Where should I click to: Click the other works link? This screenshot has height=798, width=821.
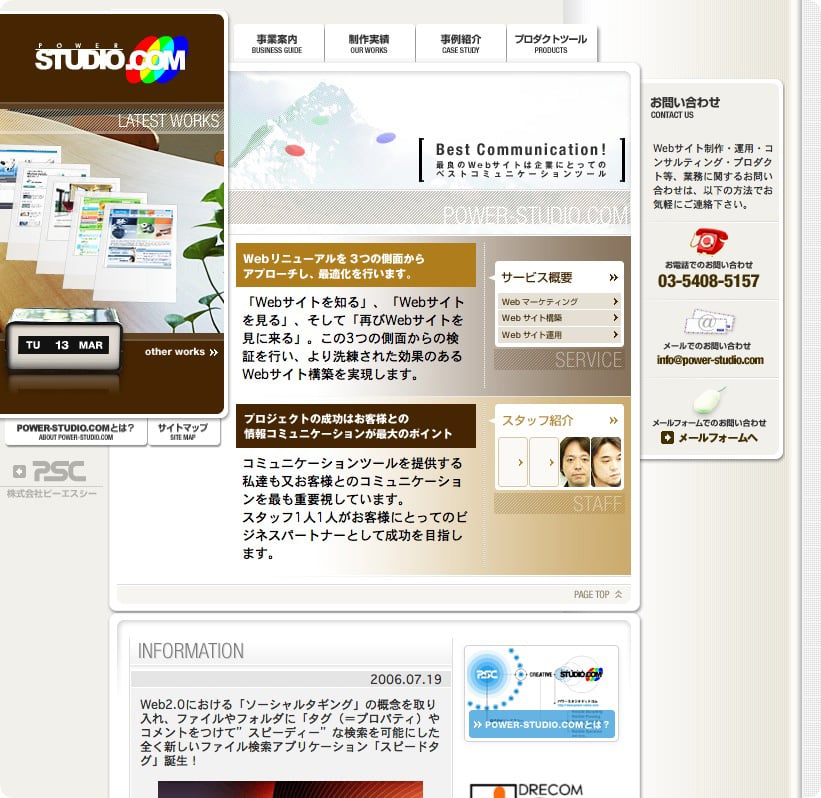click(181, 352)
